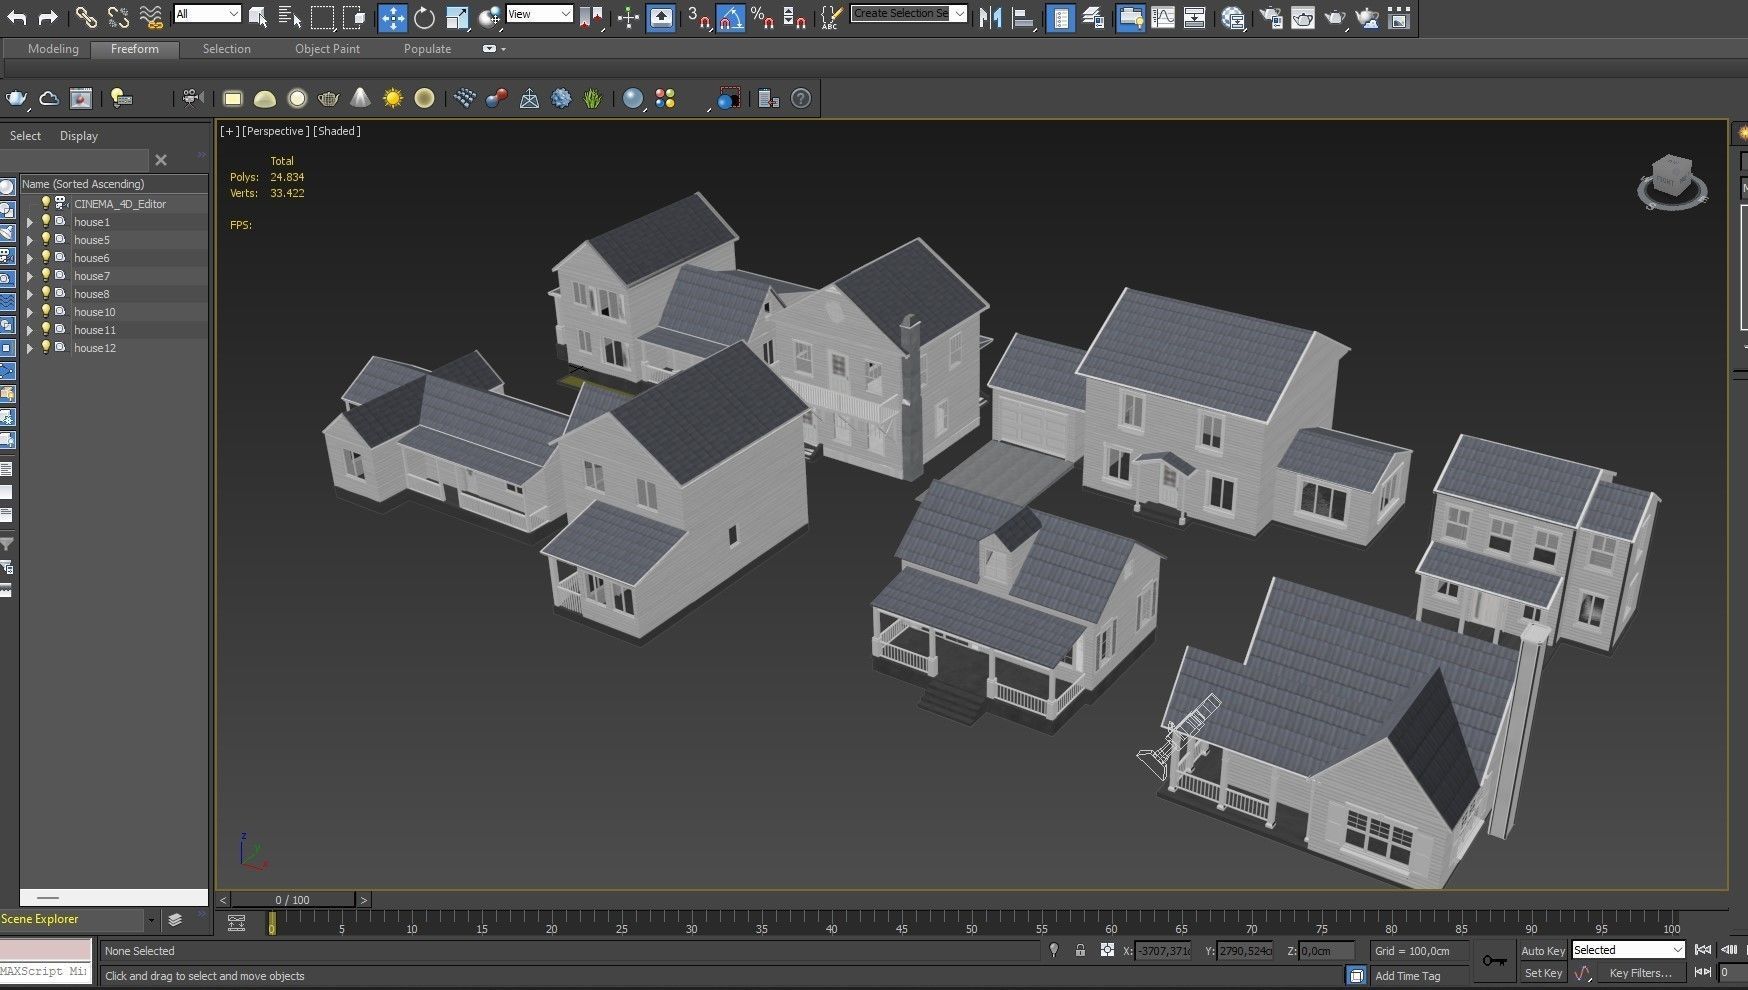Image resolution: width=1748 pixels, height=990 pixels.
Task: Toggle house1 visibility lightbulb
Action: pos(45,221)
